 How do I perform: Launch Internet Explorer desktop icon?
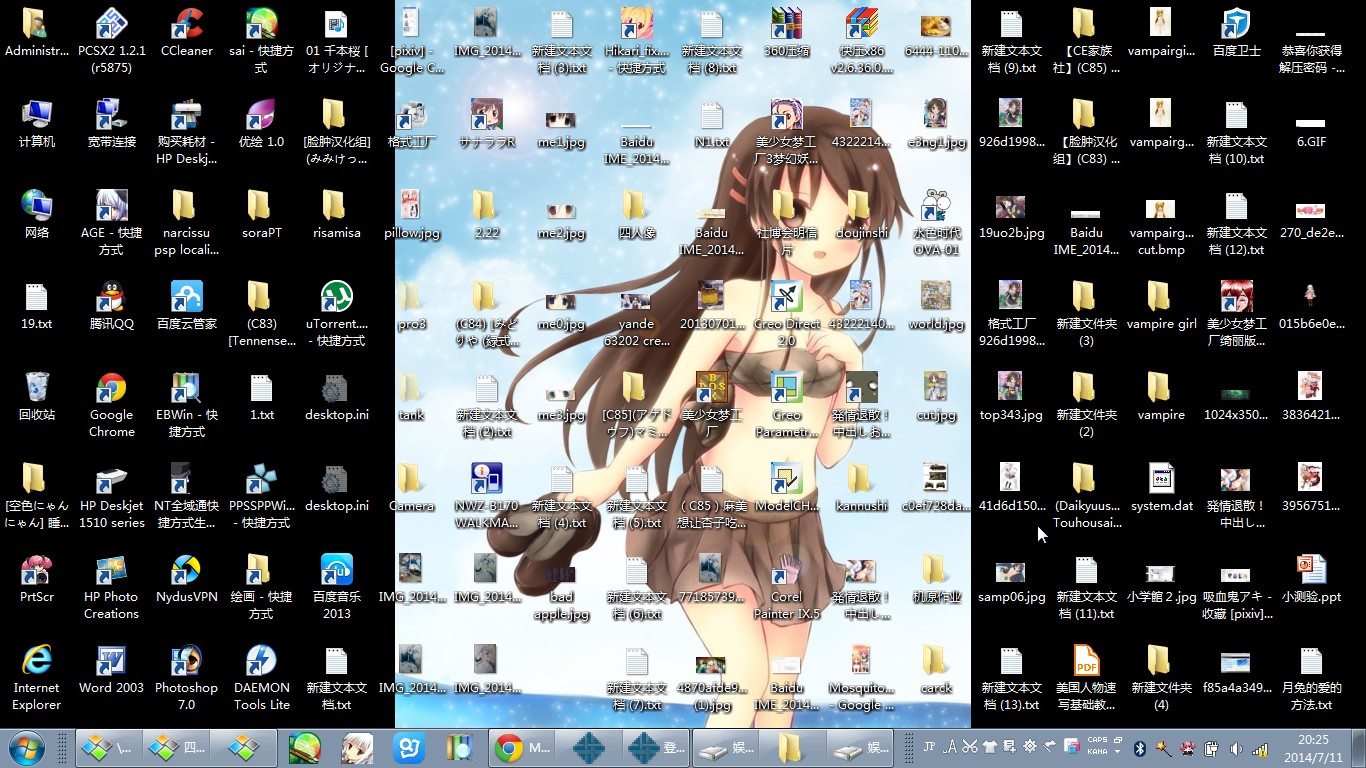coord(36,660)
